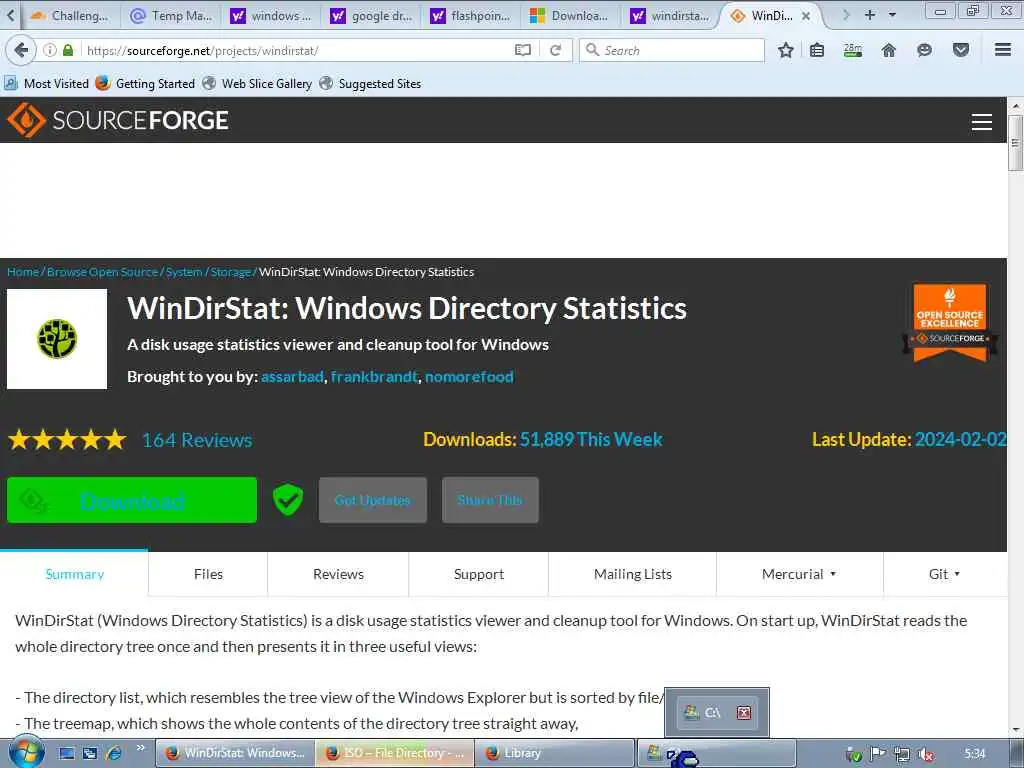Bookmark this page with the star icon
1024x768 pixels.
786,50
